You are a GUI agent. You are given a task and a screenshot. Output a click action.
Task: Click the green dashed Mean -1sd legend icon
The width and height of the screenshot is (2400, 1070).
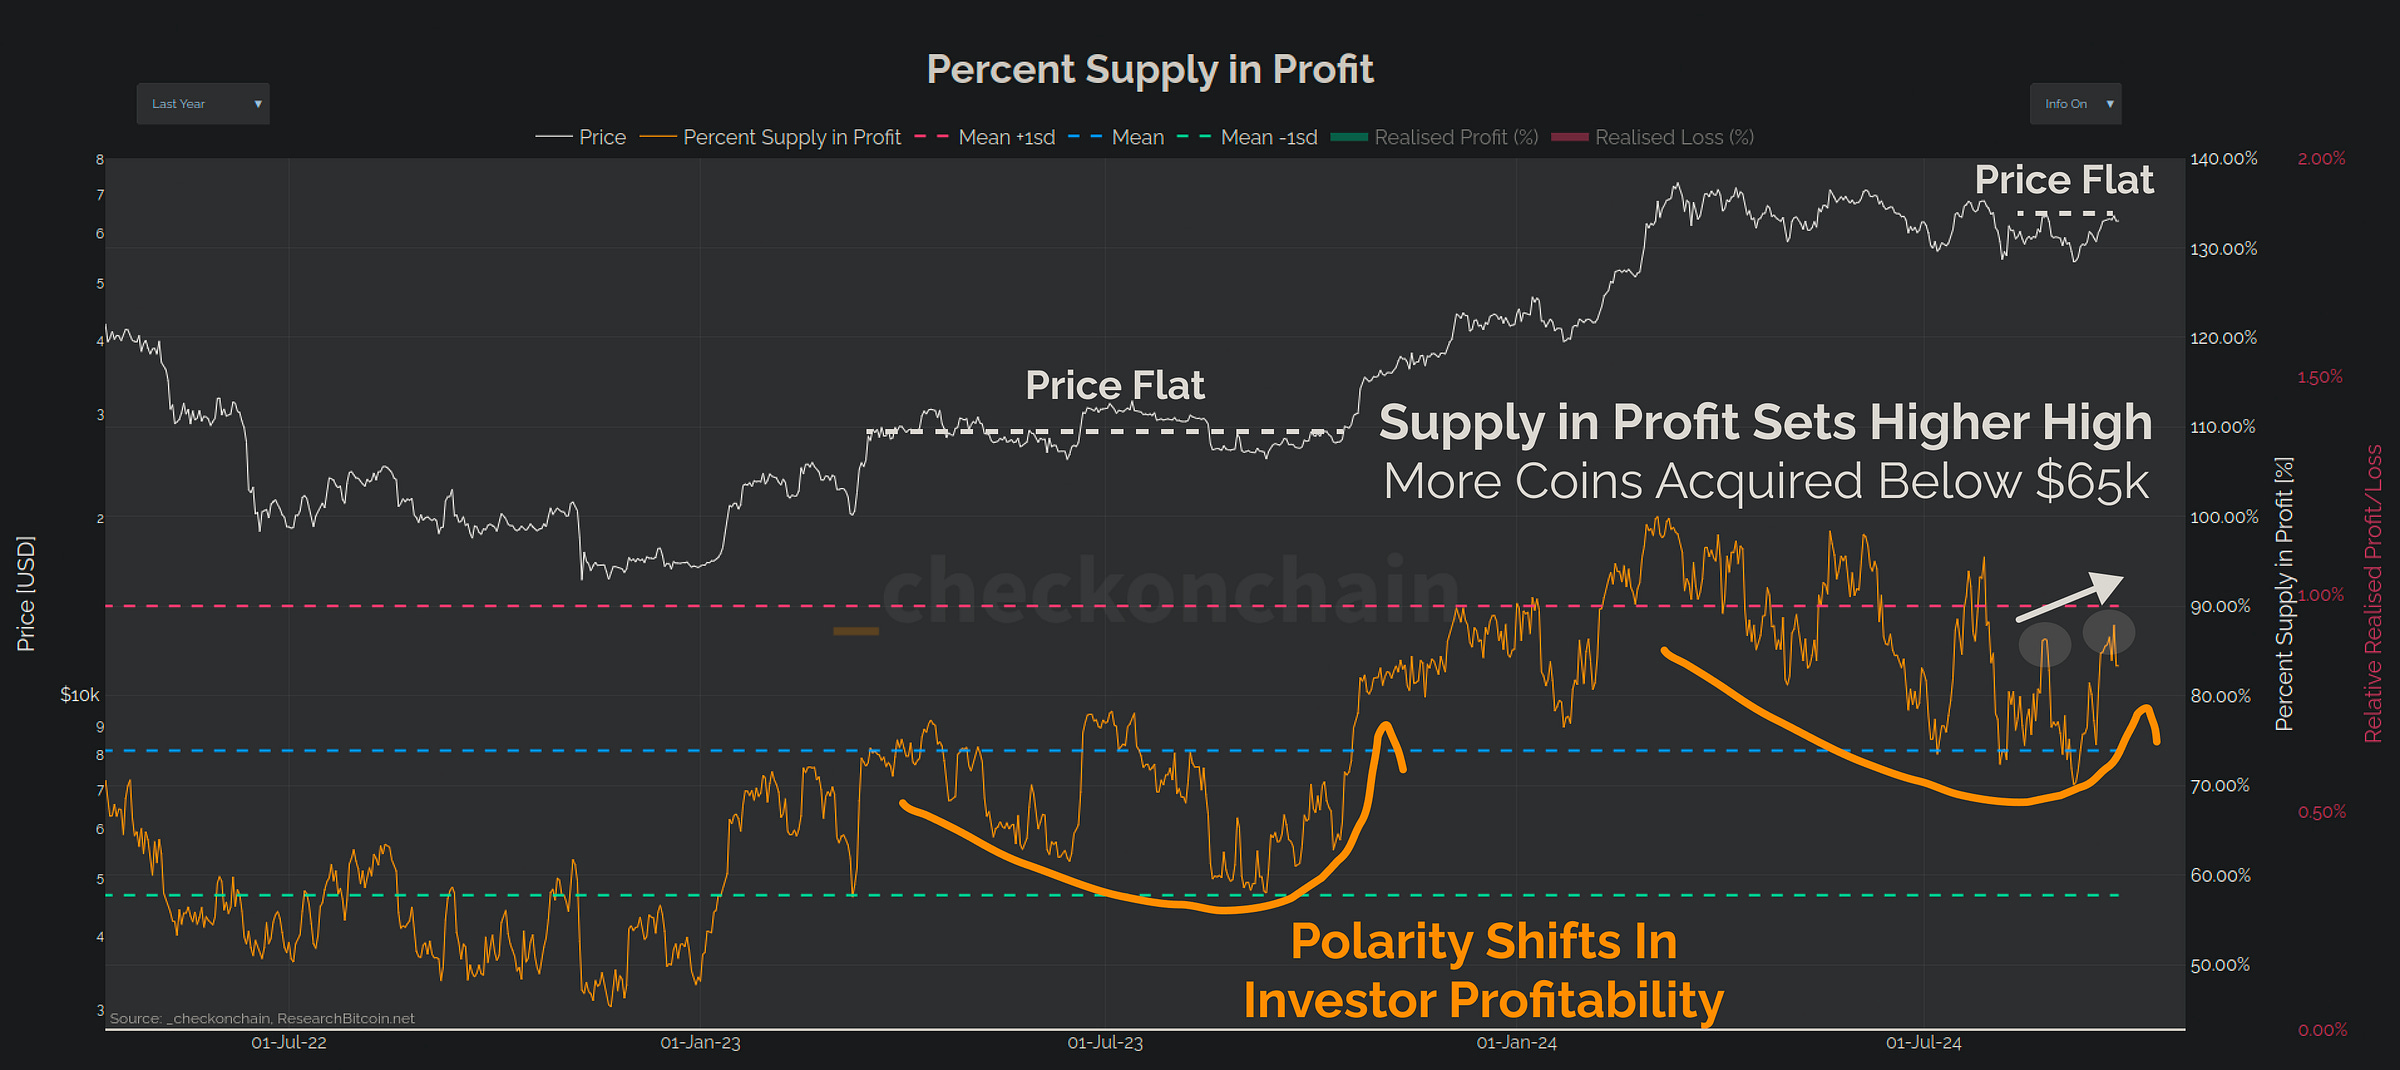click(x=1194, y=137)
